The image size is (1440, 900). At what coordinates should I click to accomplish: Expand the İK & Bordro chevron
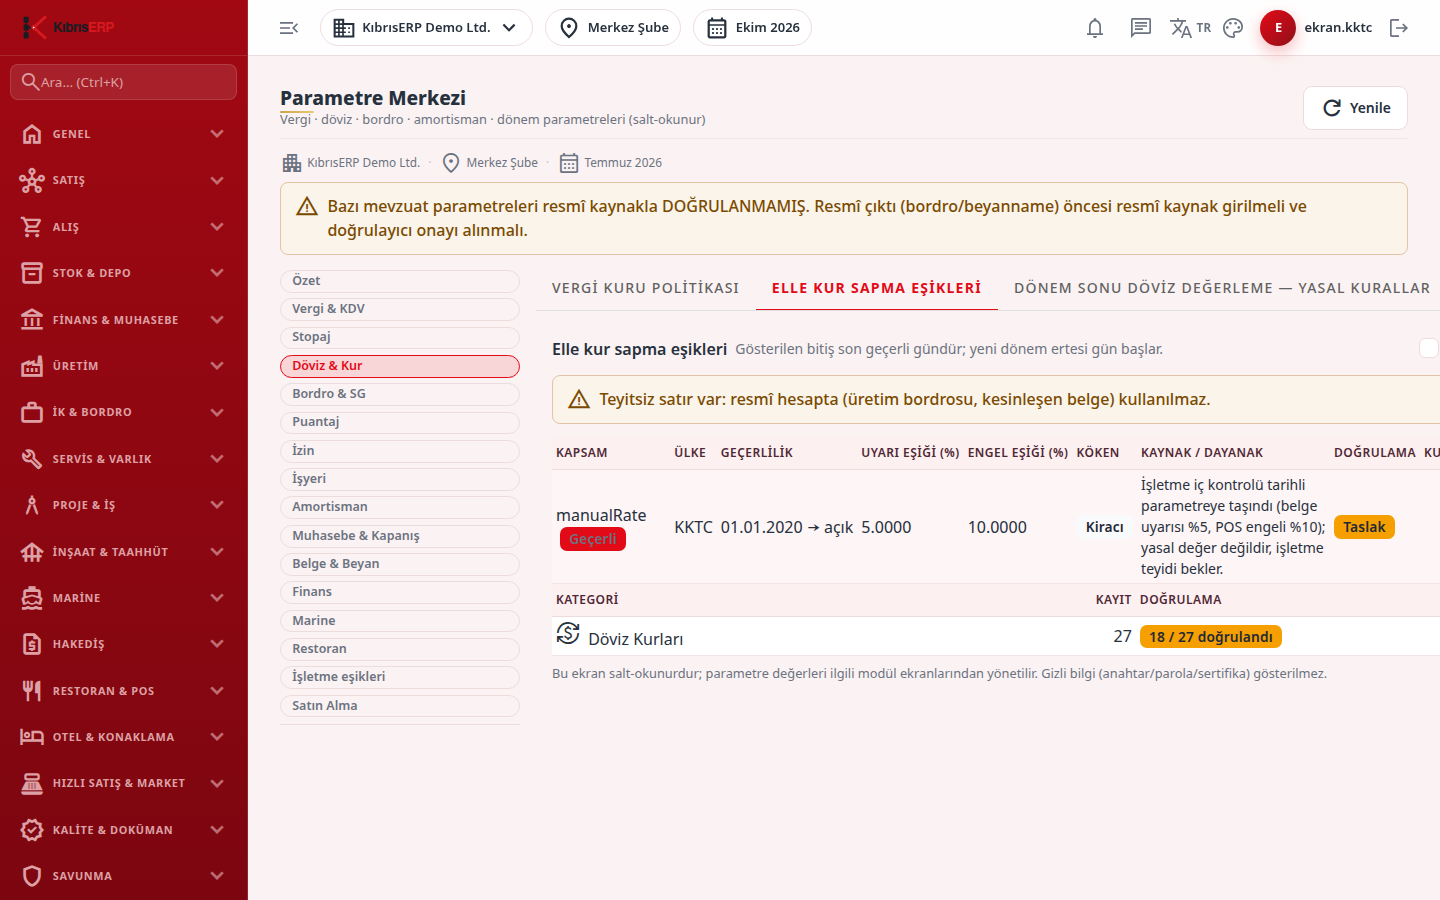[x=217, y=412]
